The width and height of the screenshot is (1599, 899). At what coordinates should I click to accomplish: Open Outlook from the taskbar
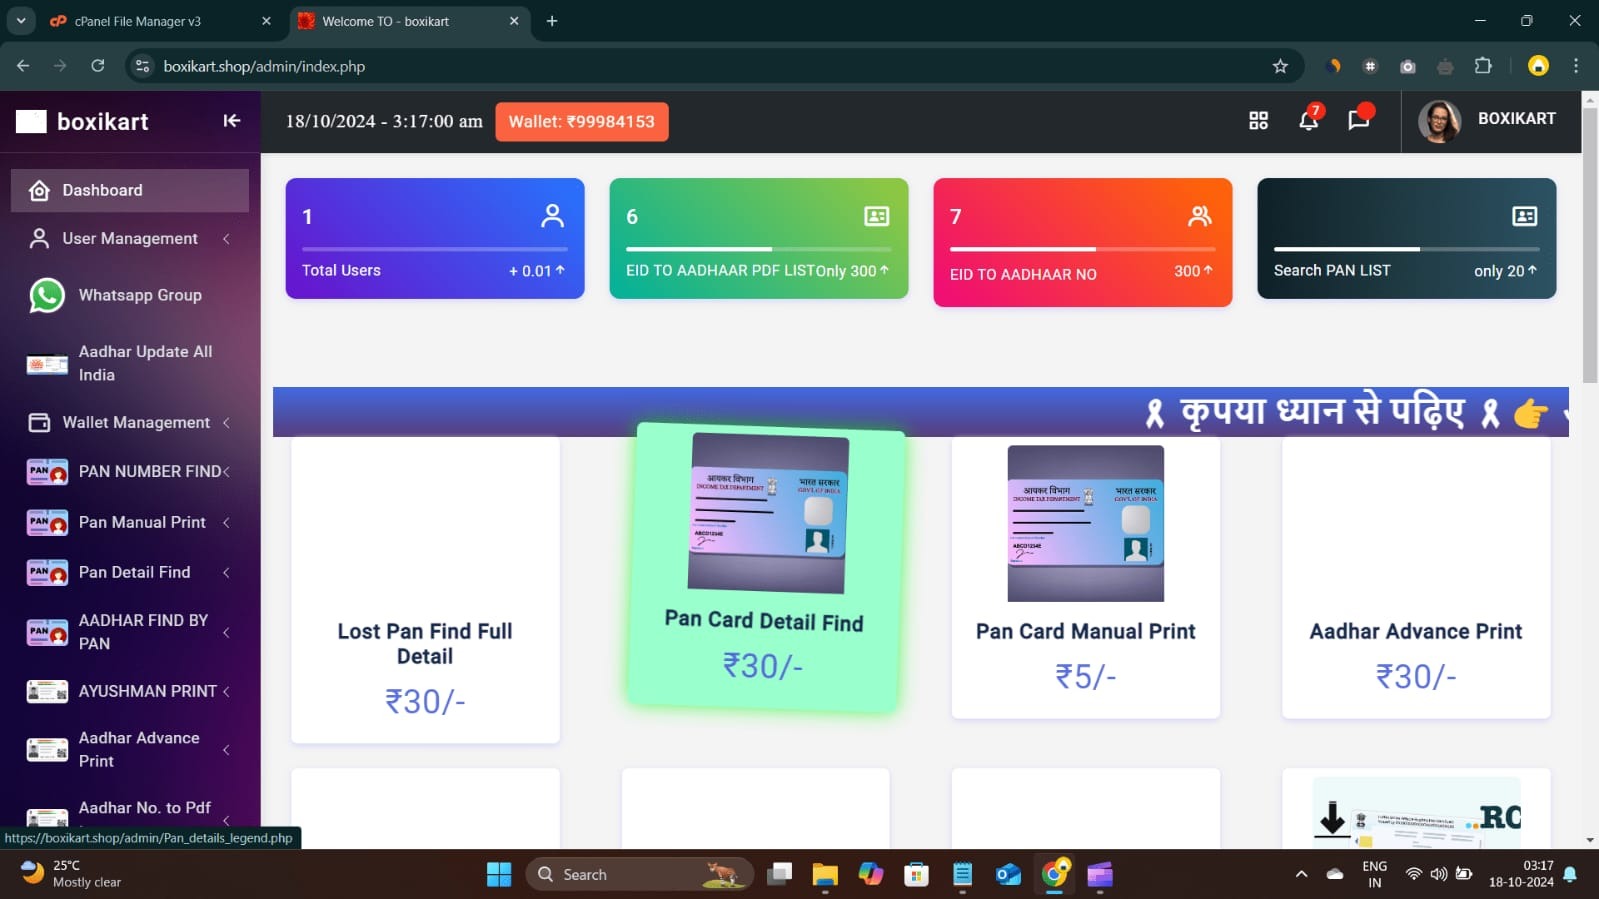click(1008, 875)
